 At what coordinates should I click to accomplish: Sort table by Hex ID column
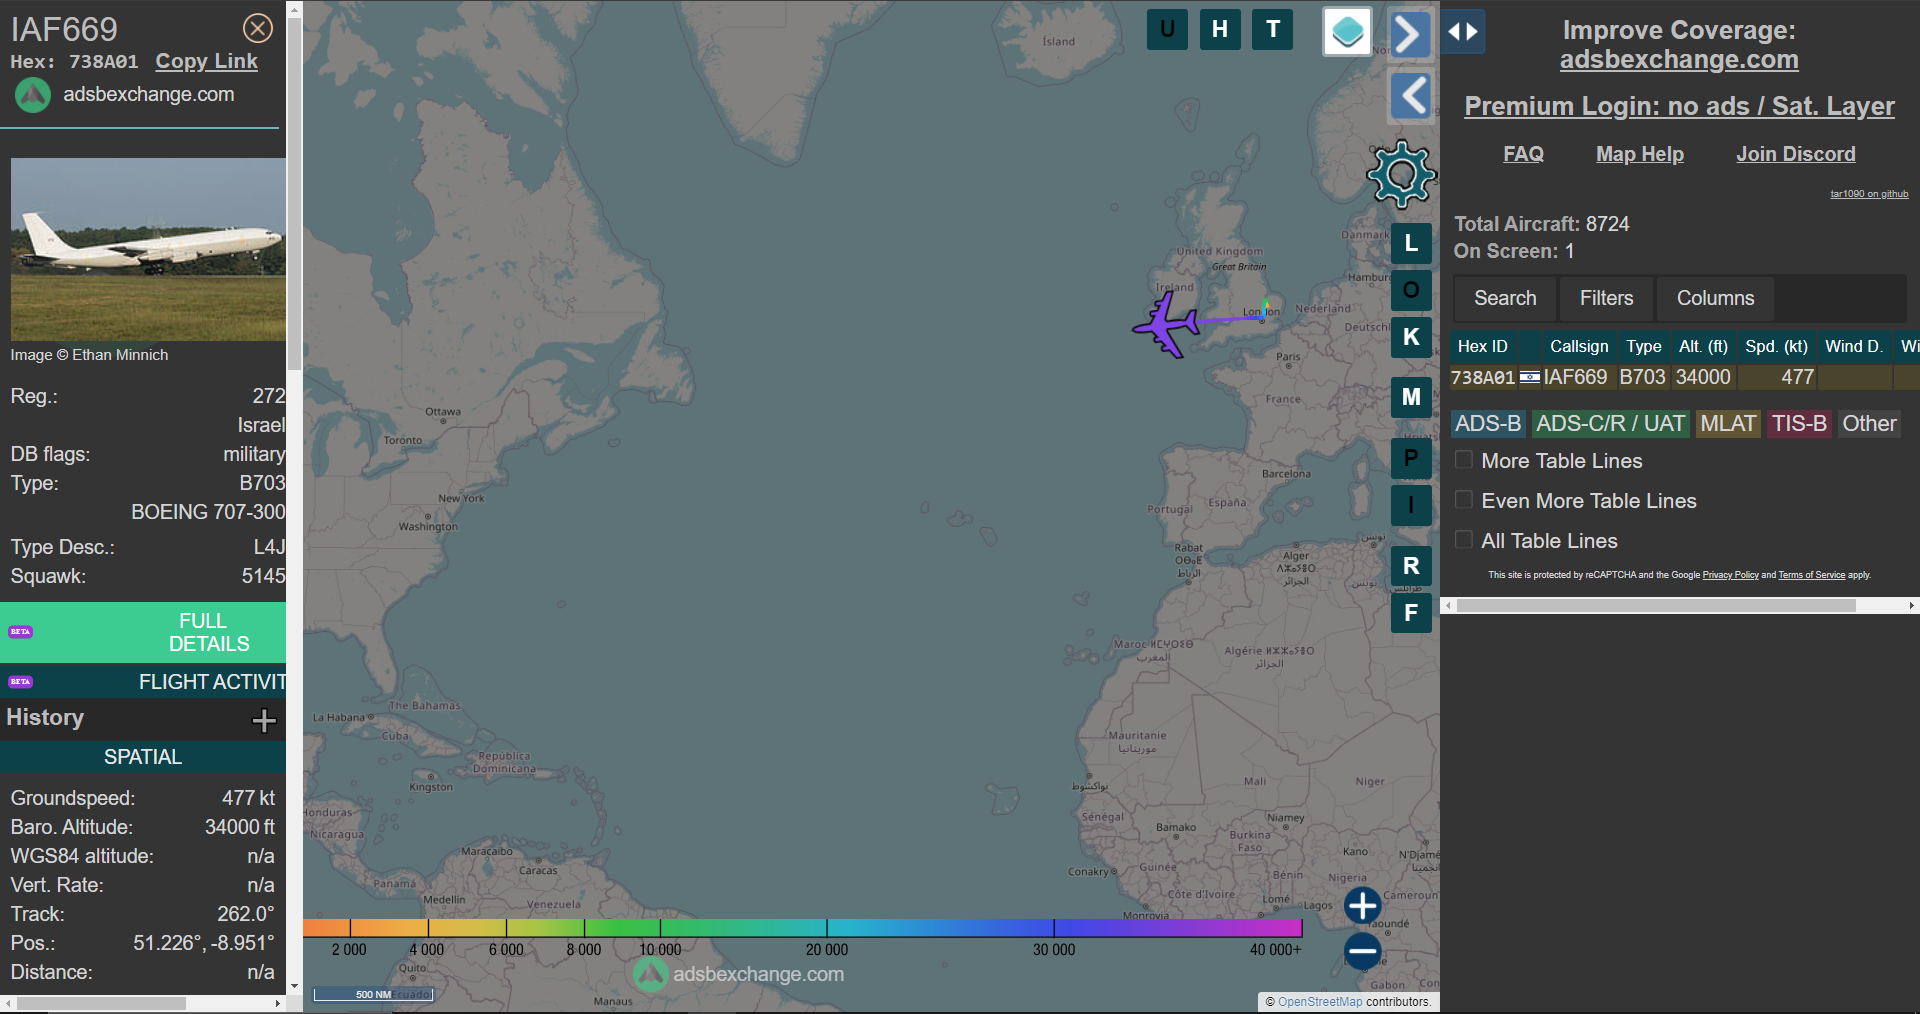pos(1483,346)
